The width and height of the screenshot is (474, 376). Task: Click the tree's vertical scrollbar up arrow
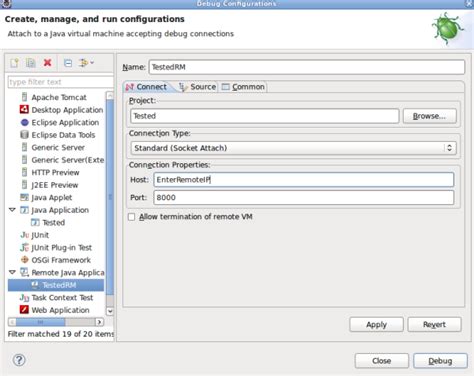click(110, 96)
